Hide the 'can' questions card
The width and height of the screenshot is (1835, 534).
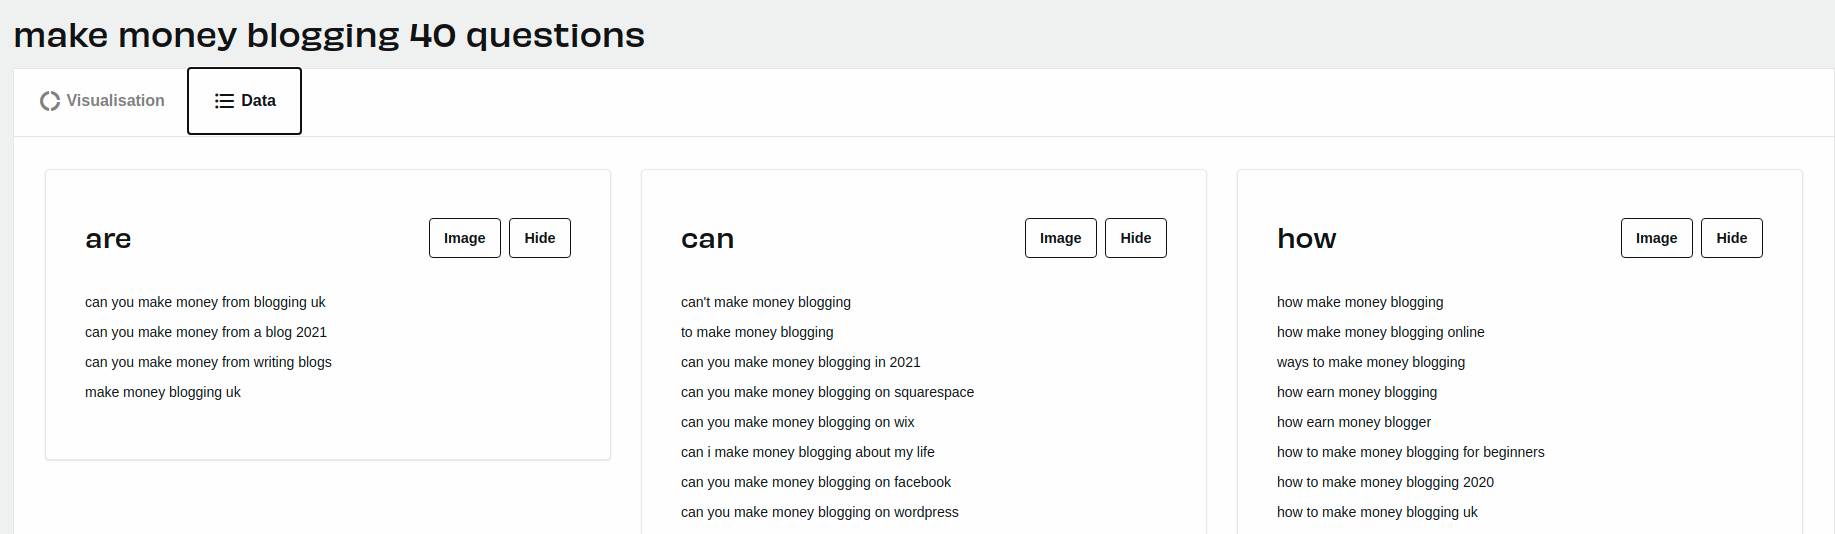coord(1136,238)
